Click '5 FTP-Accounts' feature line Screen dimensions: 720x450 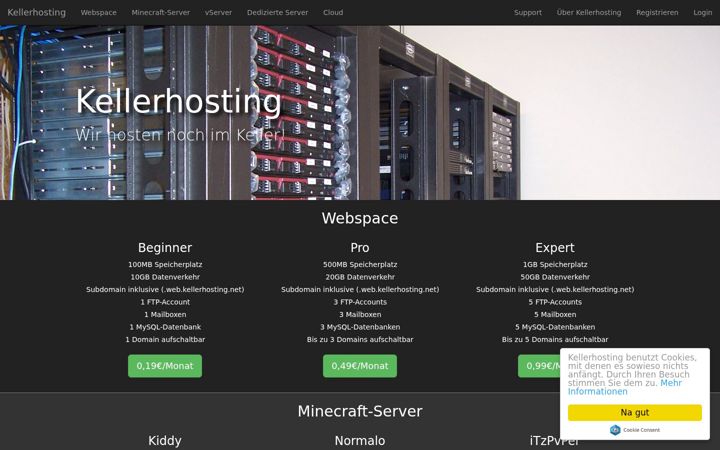tap(555, 302)
